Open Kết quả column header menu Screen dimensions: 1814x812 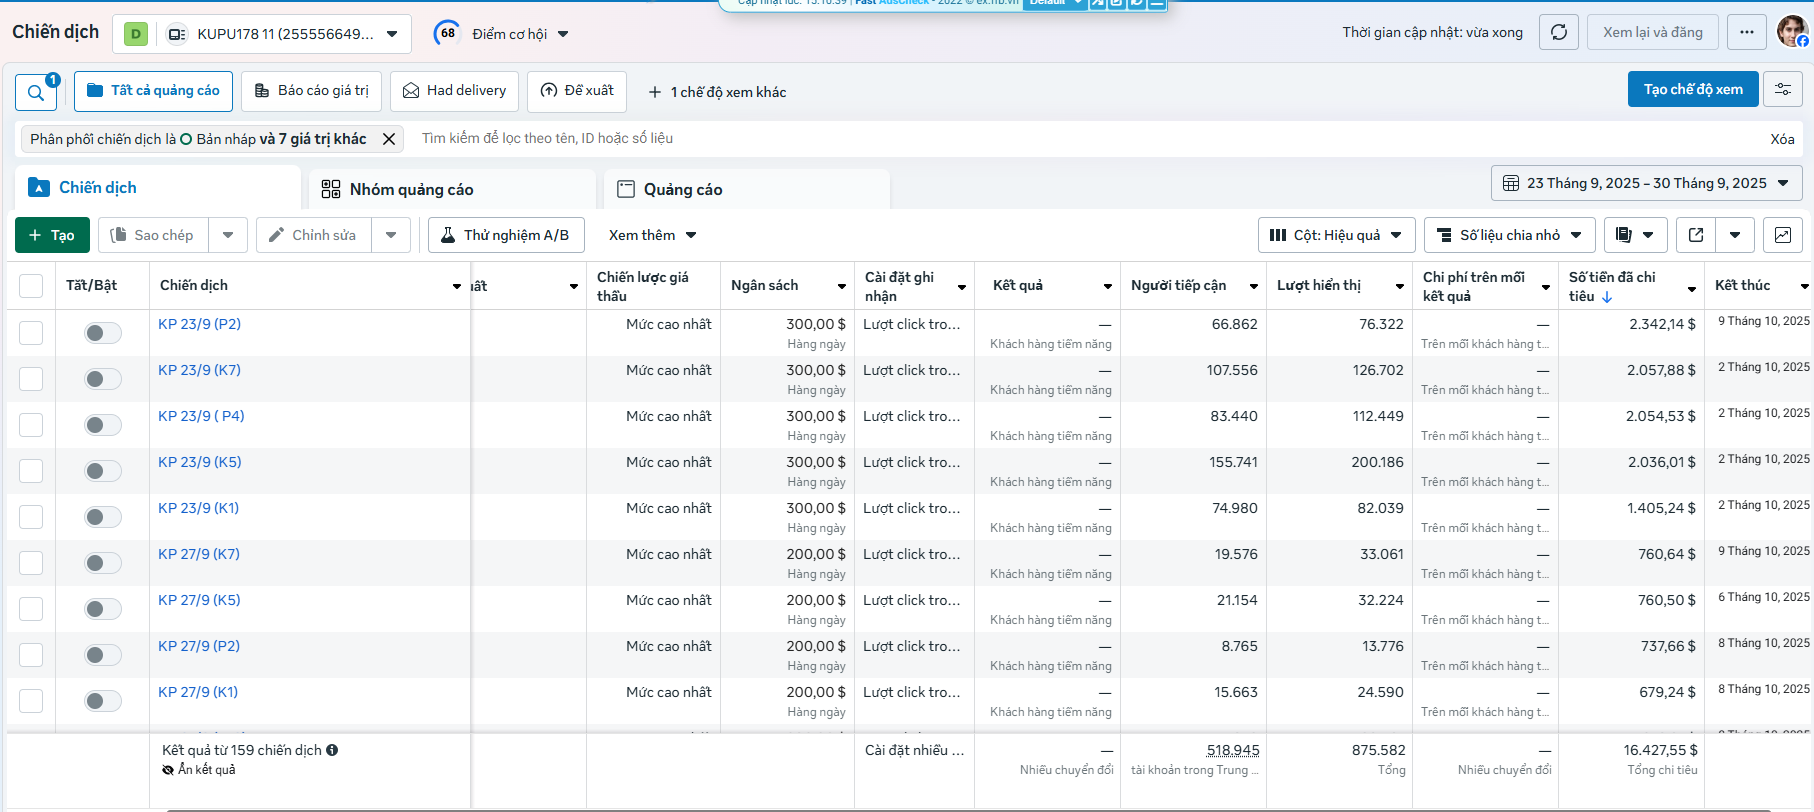[1107, 287]
